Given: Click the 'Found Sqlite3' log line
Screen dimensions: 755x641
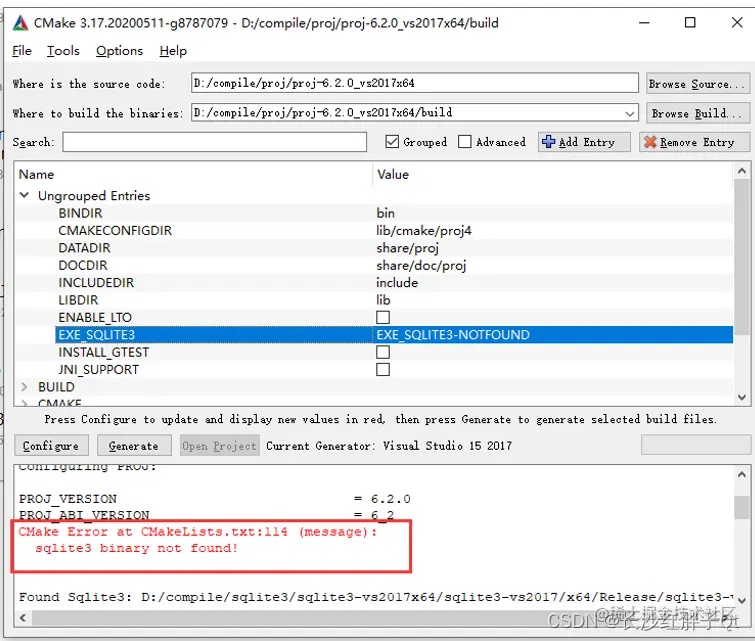Looking at the screenshot, I should pyautogui.click(x=376, y=597).
